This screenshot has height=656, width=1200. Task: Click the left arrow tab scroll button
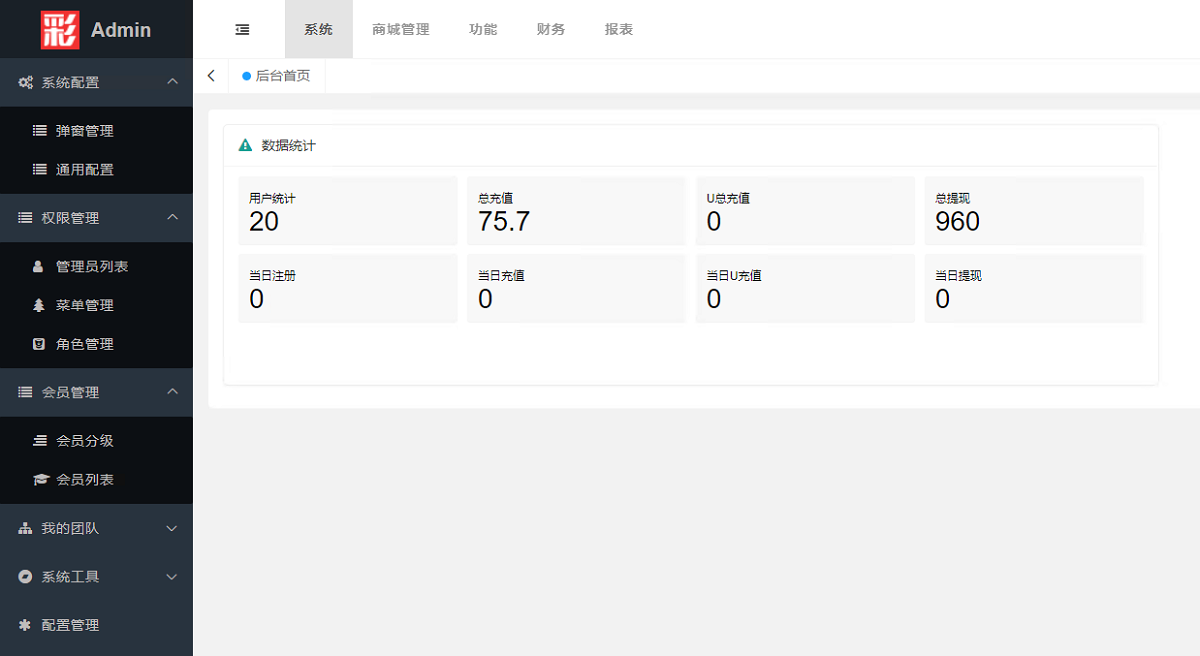pos(211,76)
